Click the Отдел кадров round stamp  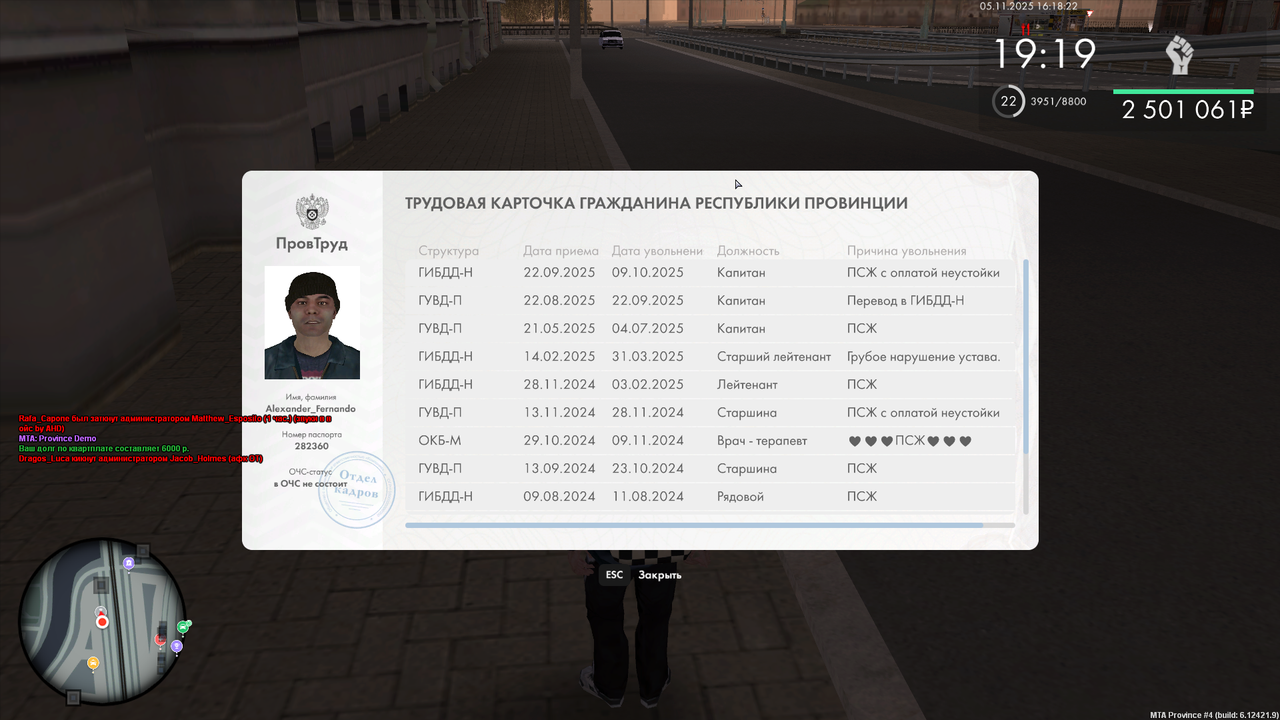(356, 490)
